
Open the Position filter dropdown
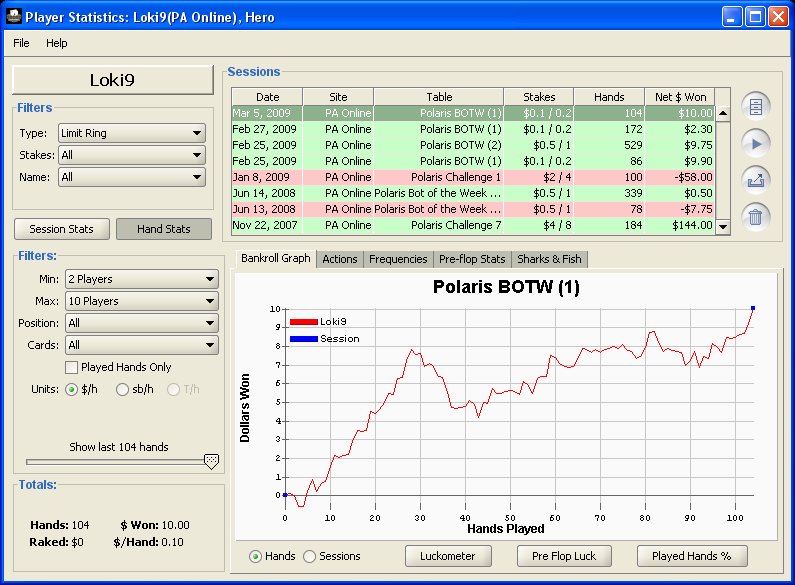(x=141, y=323)
